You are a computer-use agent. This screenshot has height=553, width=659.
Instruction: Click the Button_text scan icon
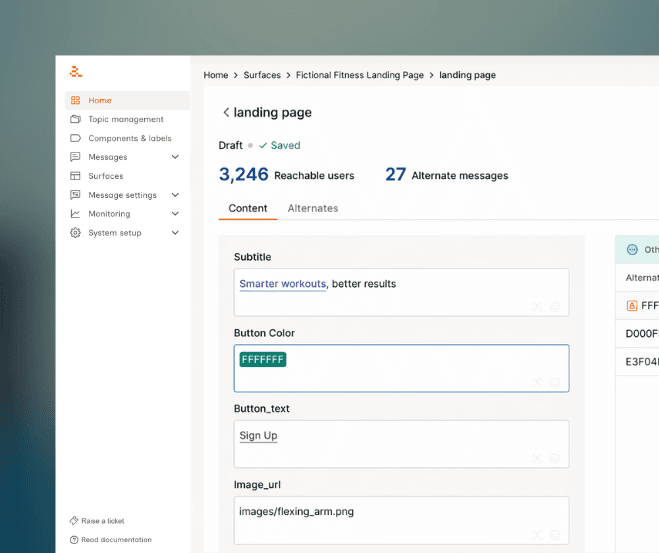(537, 458)
